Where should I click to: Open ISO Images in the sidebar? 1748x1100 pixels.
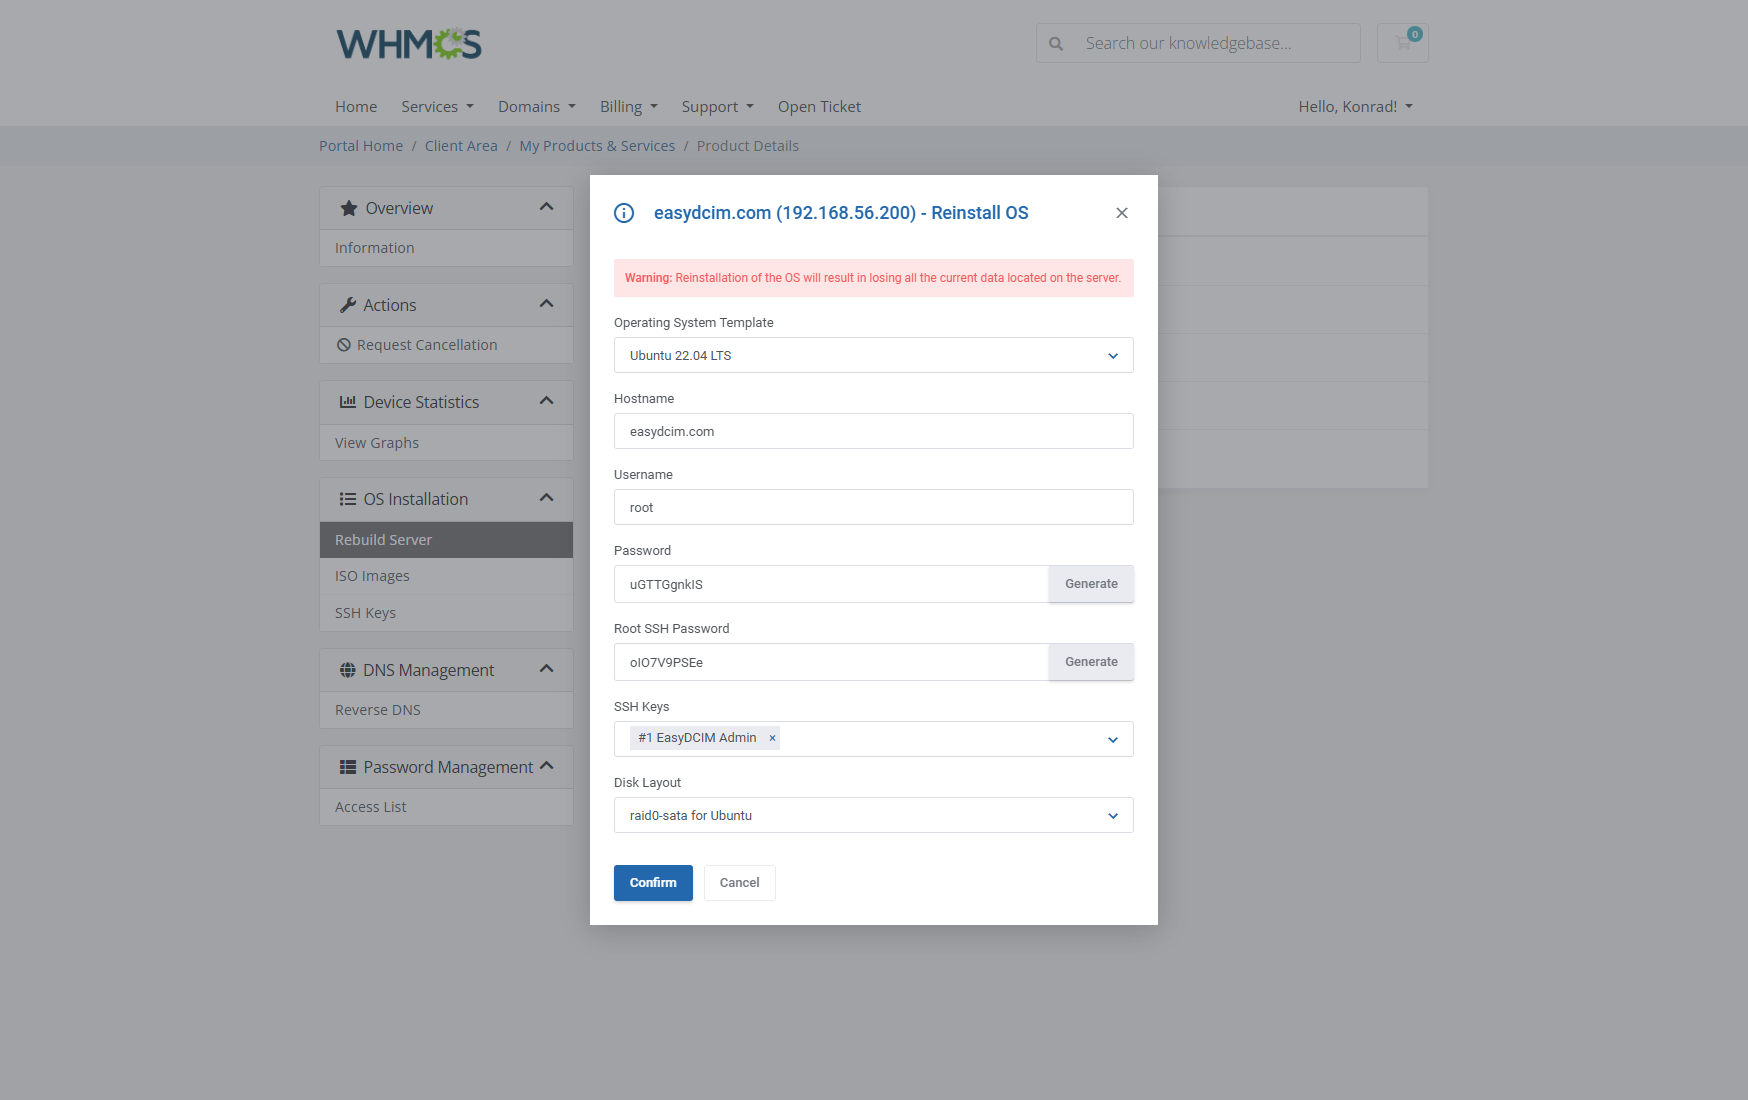pos(446,576)
